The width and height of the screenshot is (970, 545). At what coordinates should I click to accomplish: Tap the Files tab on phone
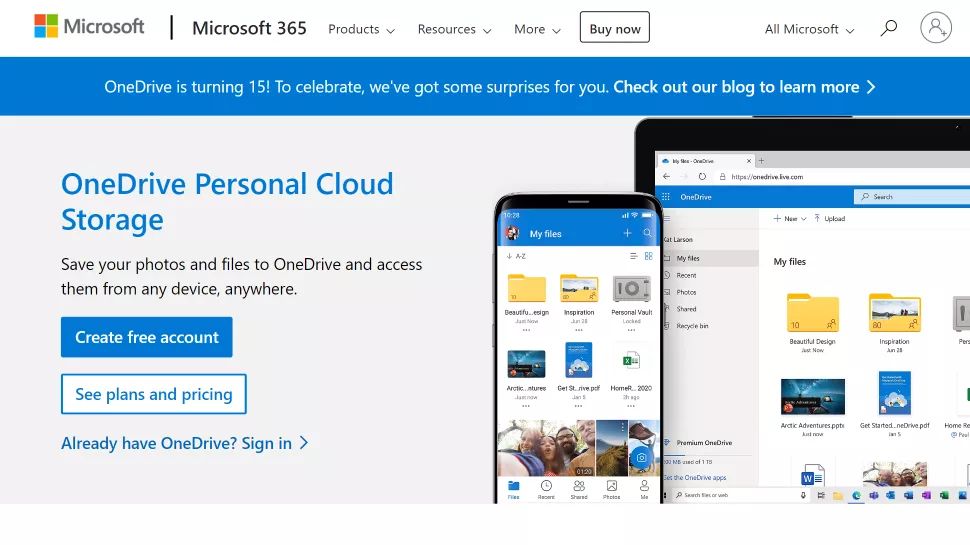(513, 489)
